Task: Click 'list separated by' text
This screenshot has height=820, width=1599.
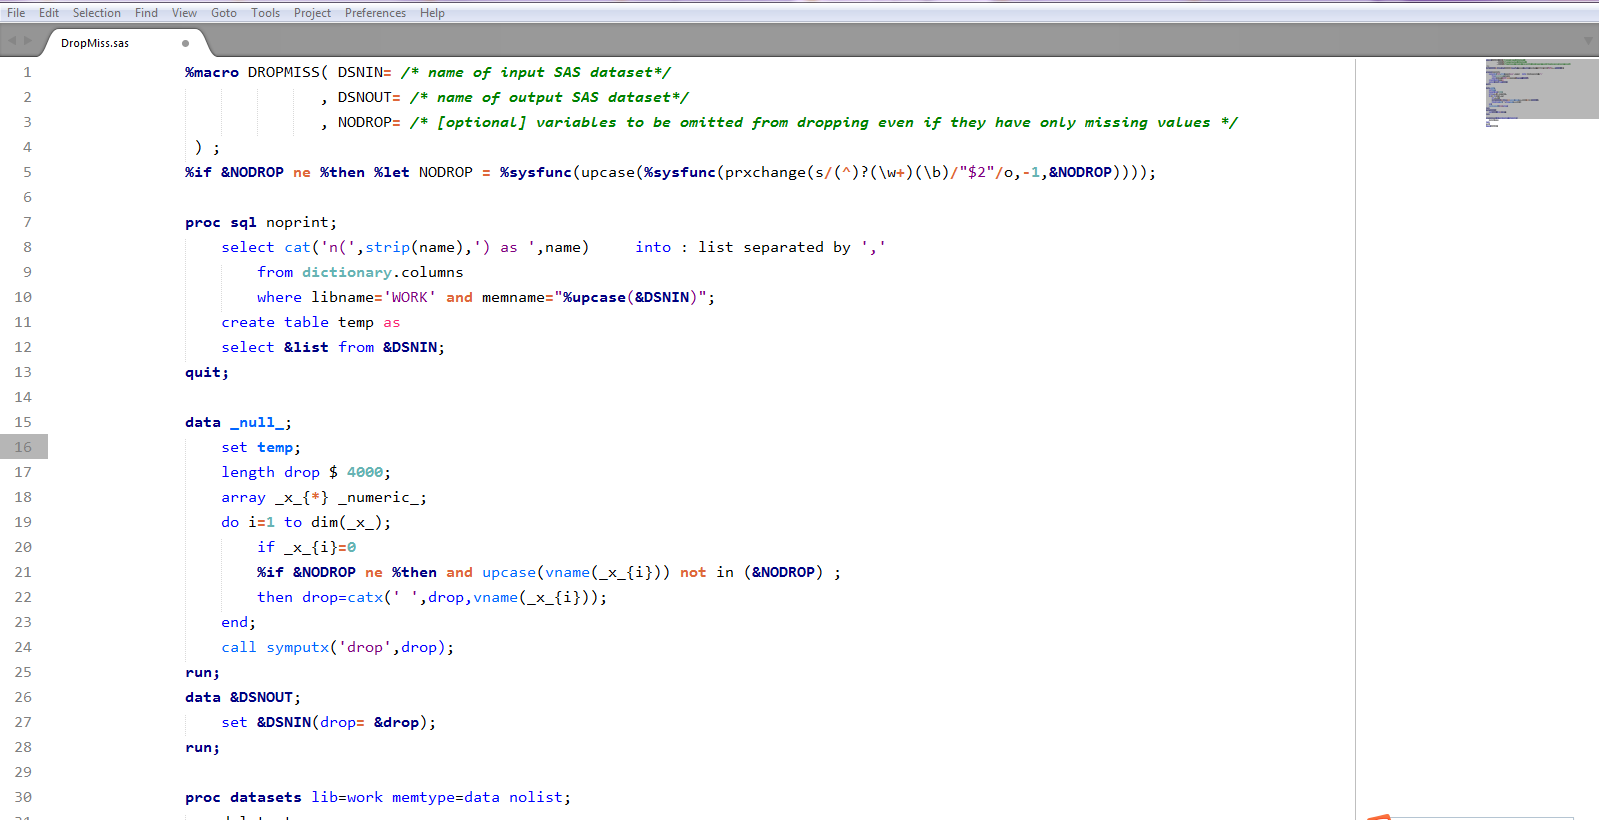Action: [x=774, y=247]
